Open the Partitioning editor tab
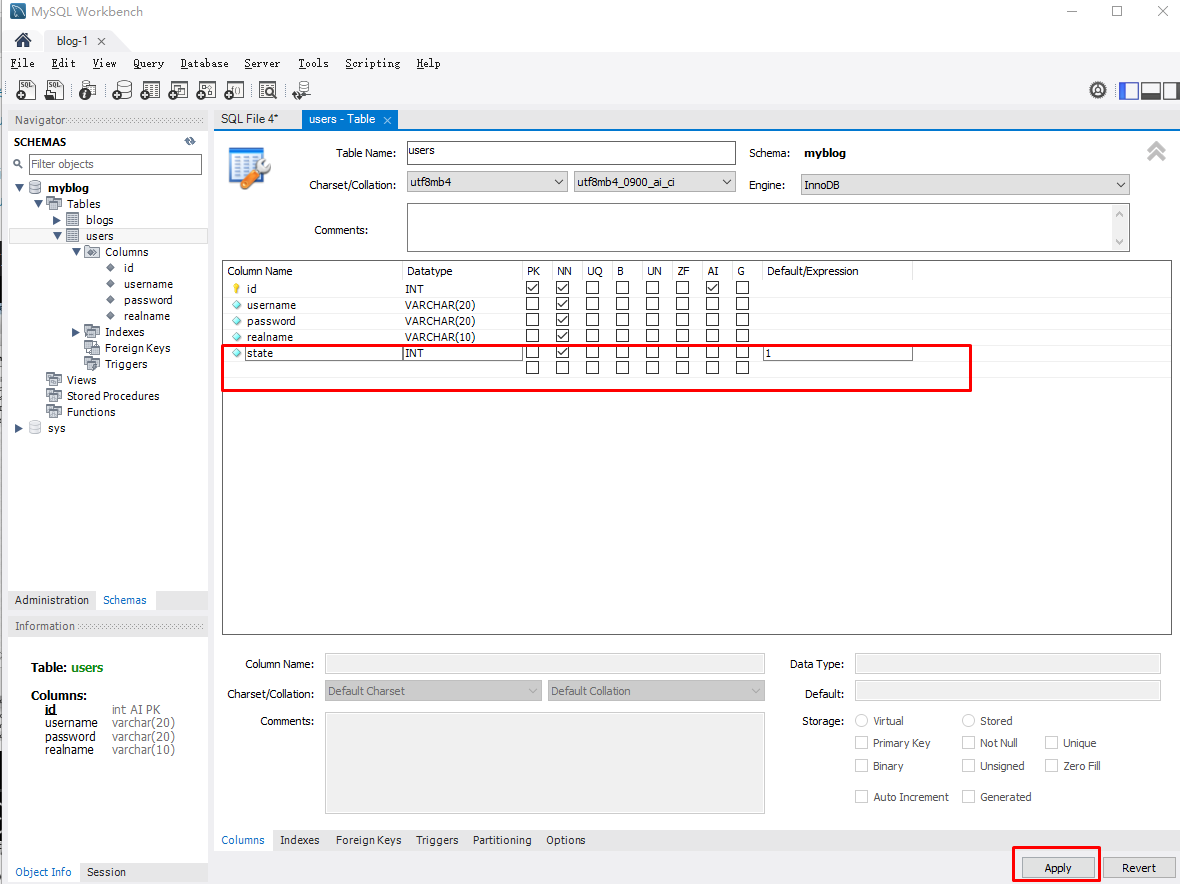 click(x=502, y=840)
